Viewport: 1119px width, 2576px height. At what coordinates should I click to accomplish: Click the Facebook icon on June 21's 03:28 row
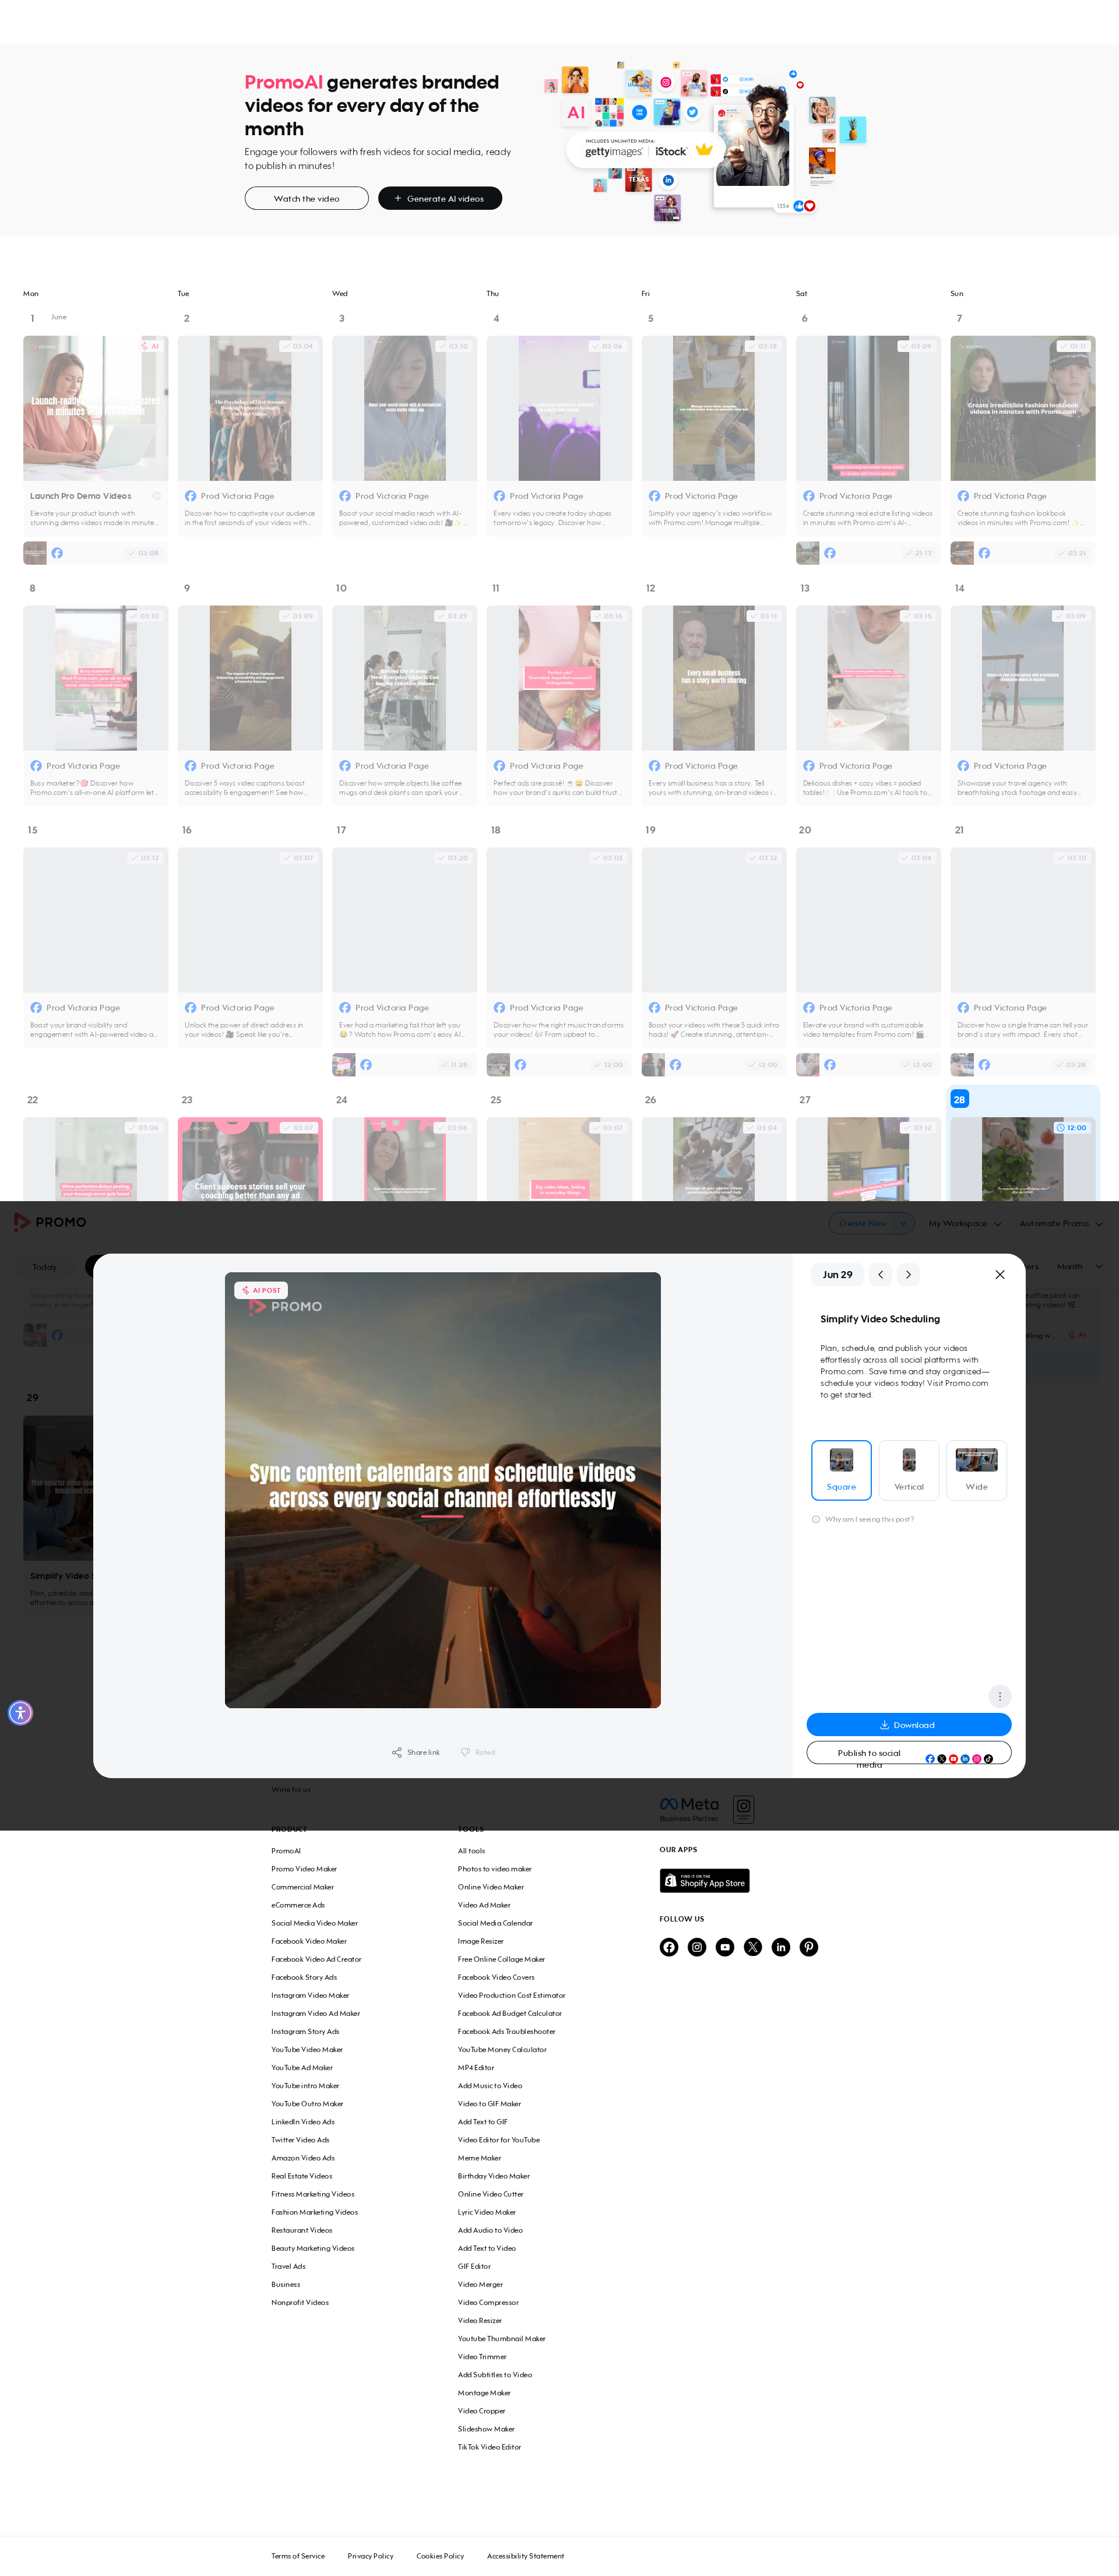[x=984, y=1065]
